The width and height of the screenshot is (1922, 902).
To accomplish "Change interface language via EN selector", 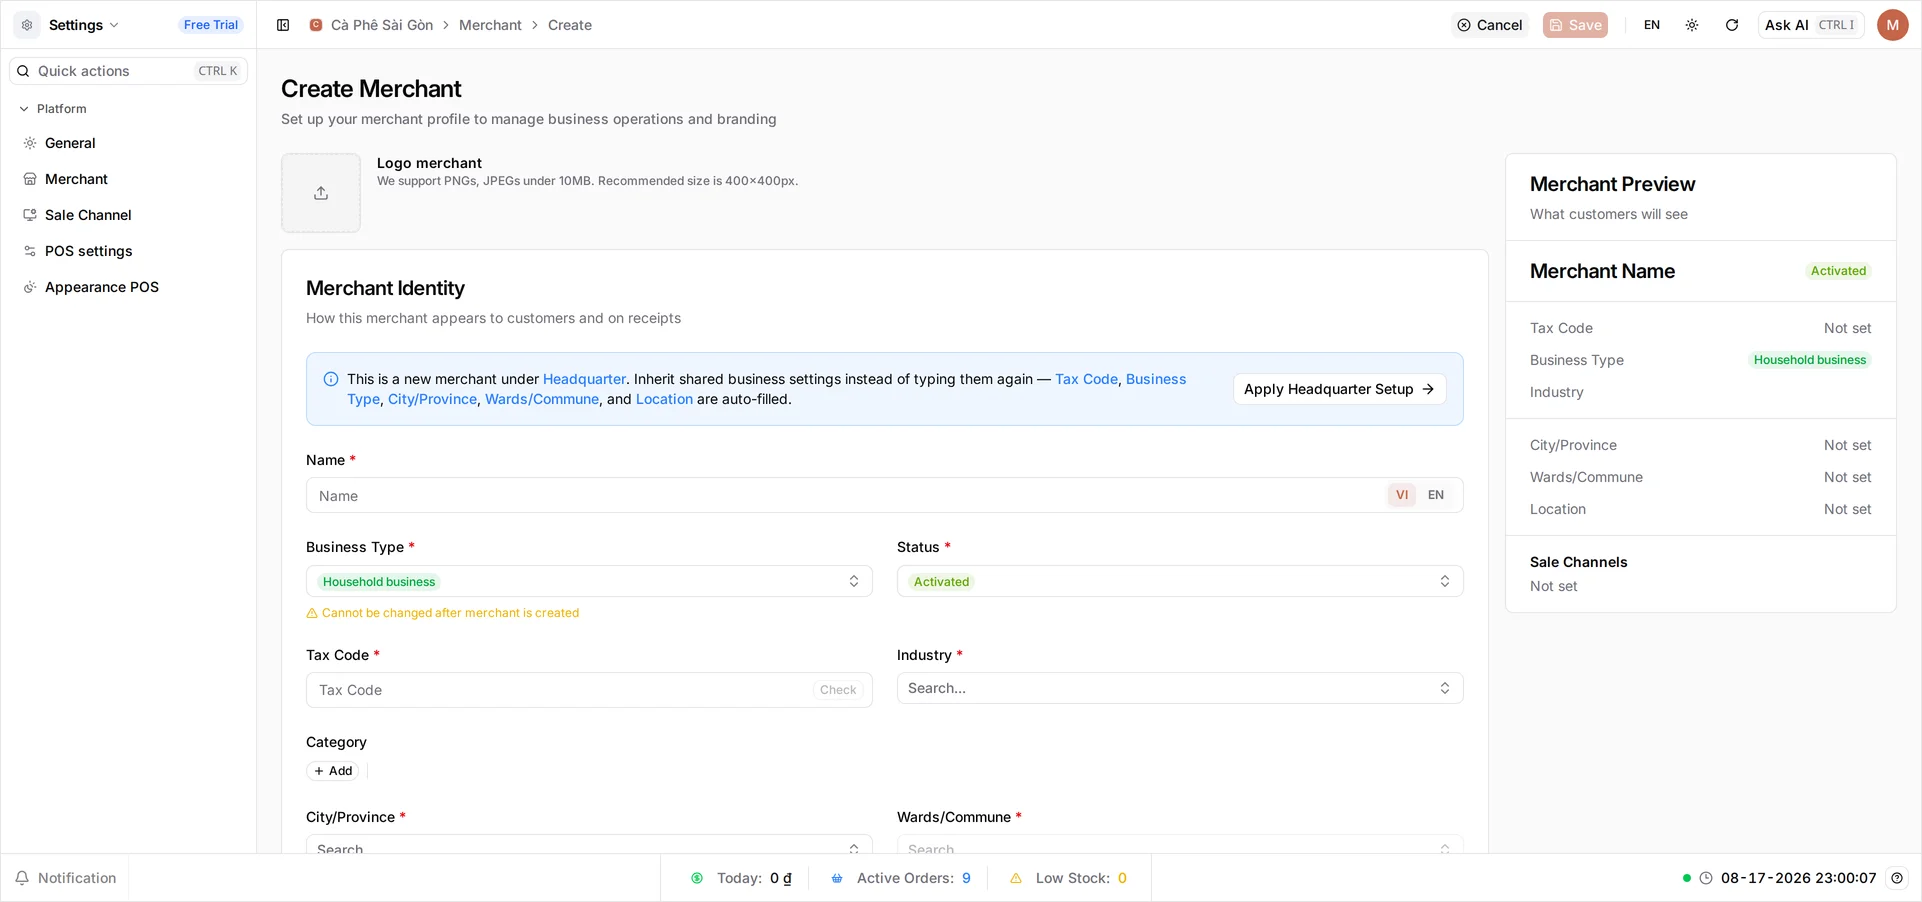I will 1652,25.
